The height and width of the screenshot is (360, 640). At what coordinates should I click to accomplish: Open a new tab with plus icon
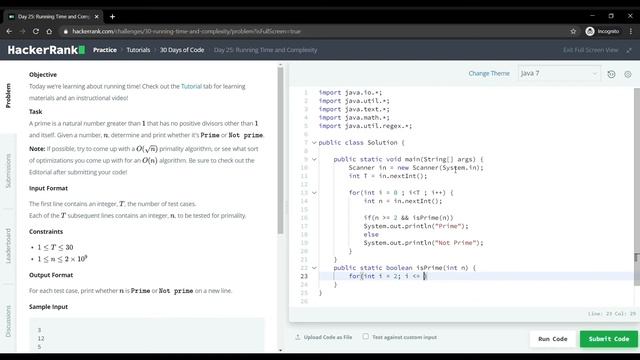pos(112,17)
